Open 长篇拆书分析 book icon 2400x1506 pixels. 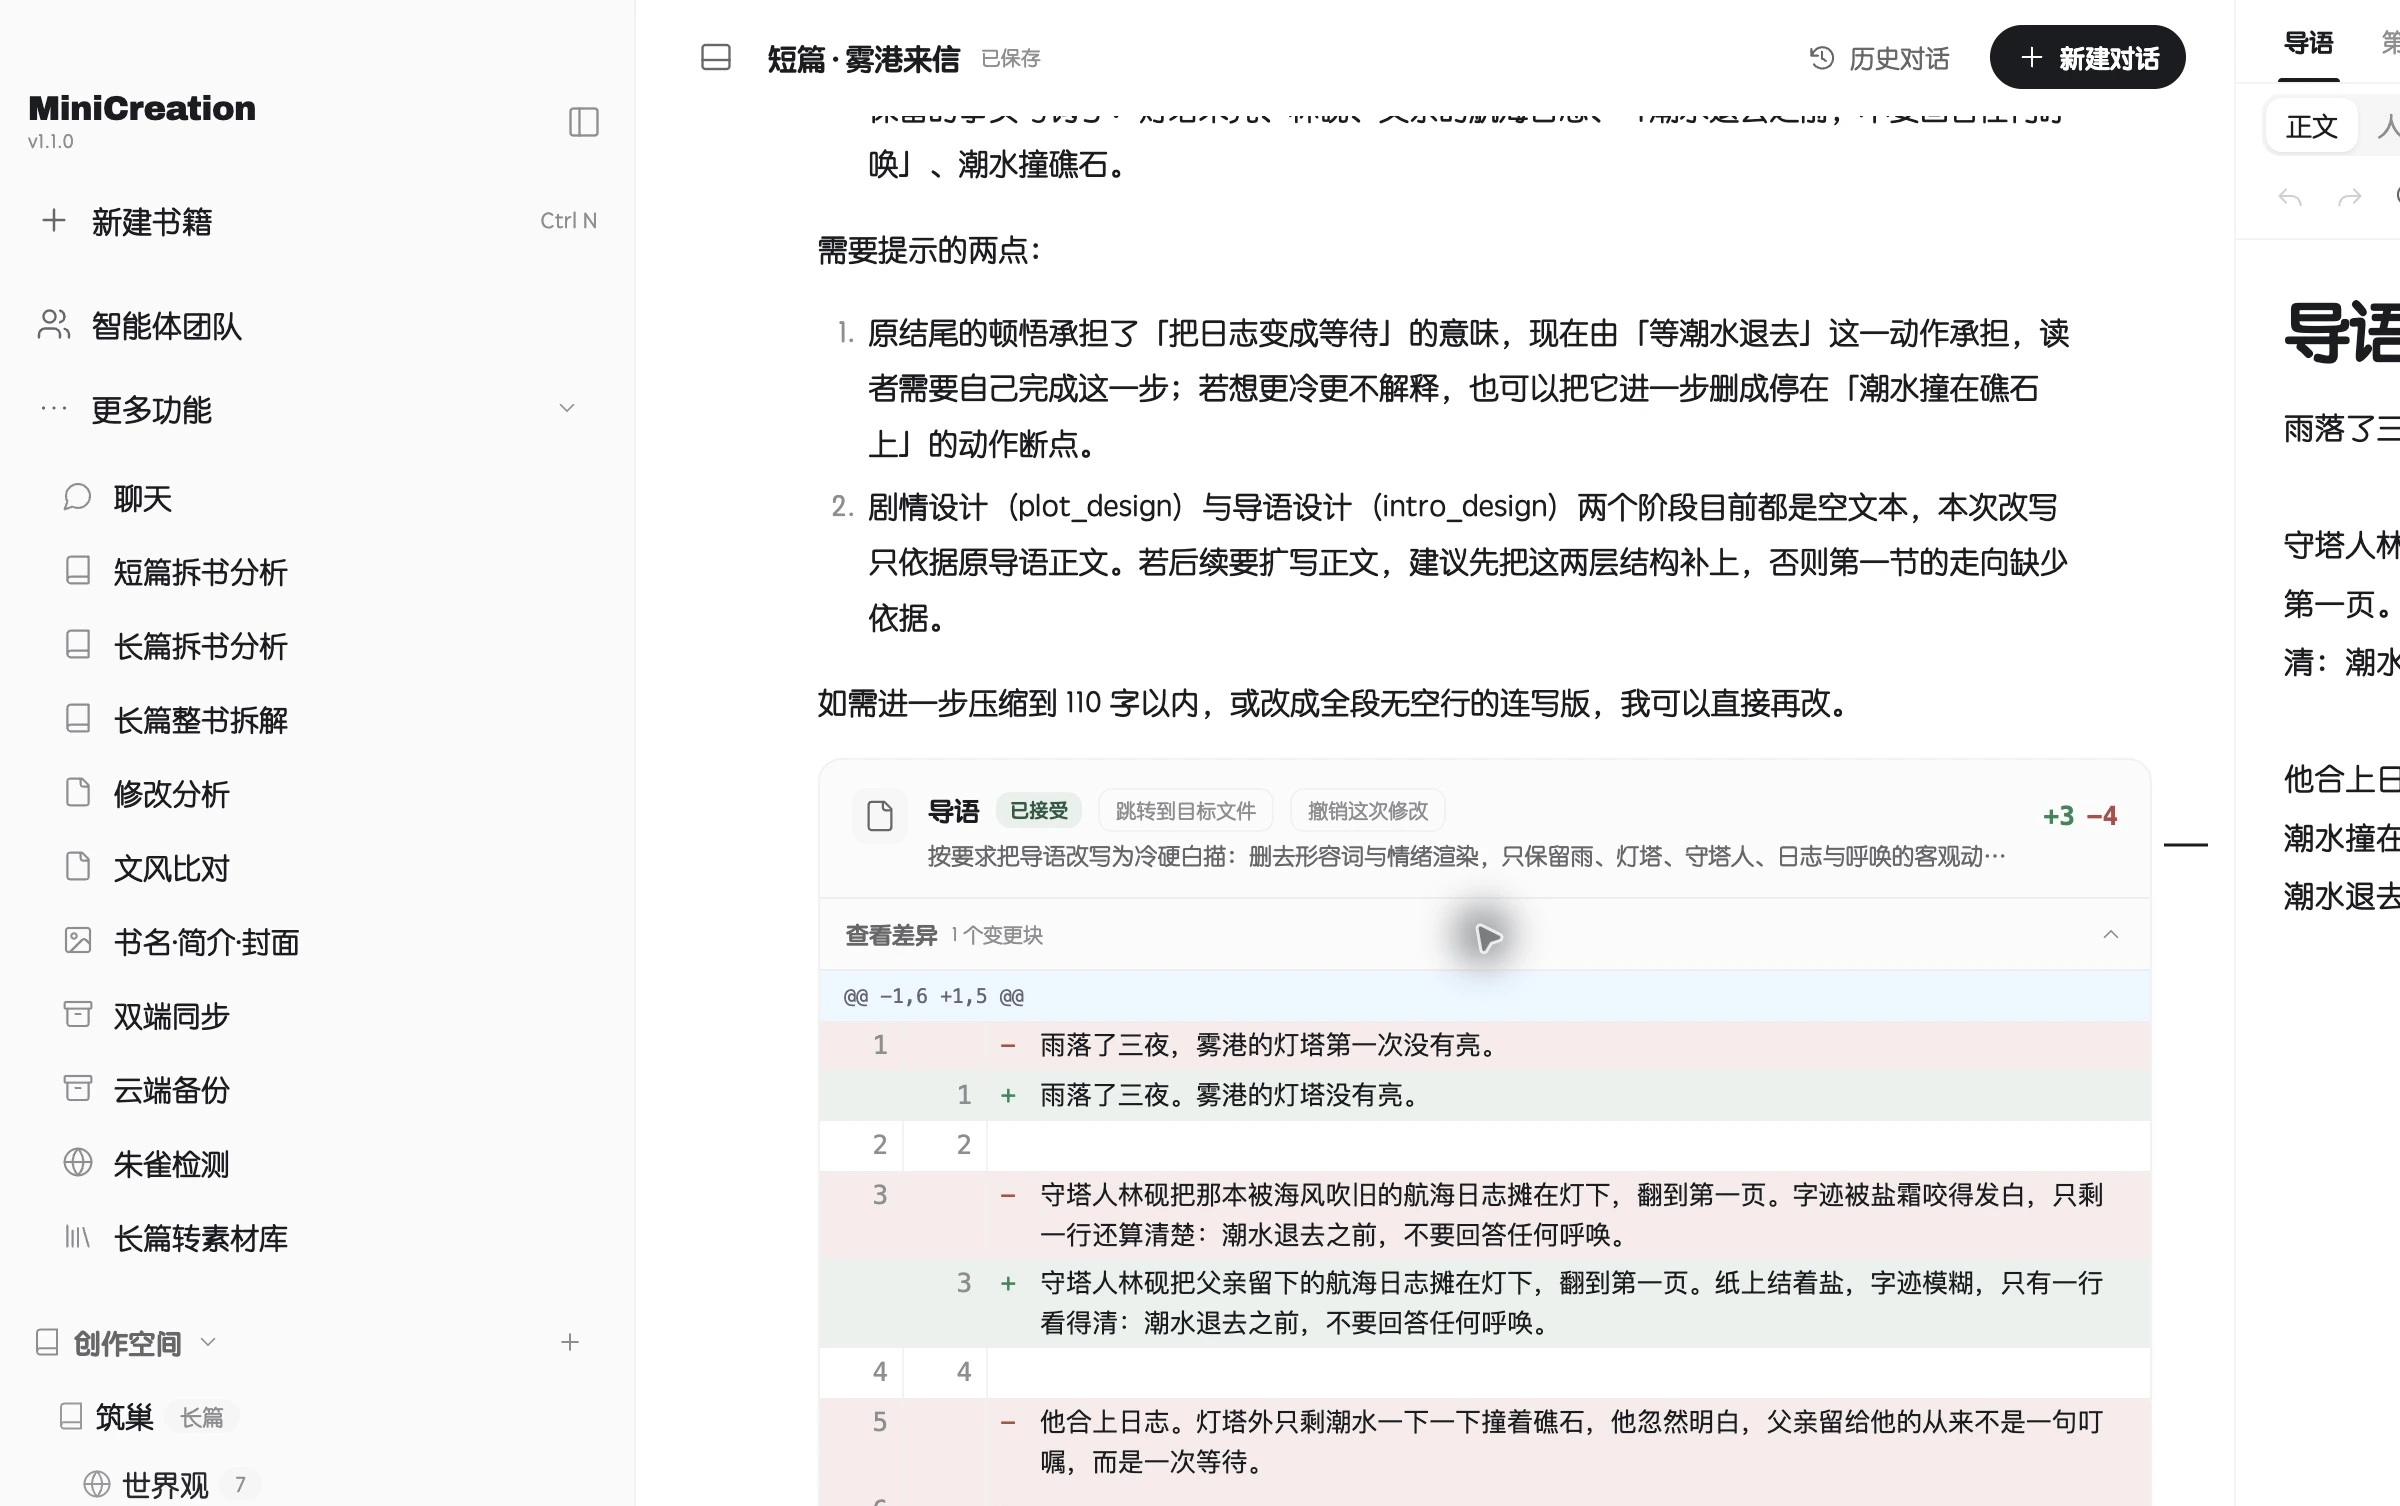78,645
